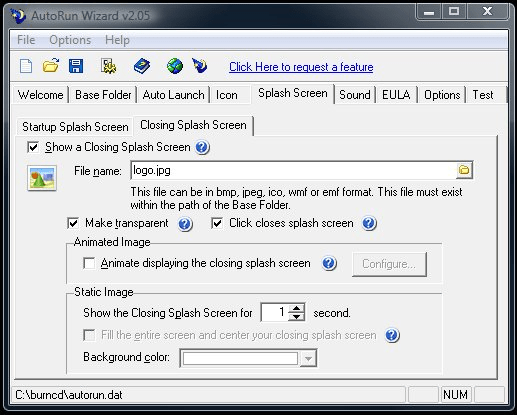Switch to the Base Folder tab
517x415 pixels.
[x=103, y=95]
